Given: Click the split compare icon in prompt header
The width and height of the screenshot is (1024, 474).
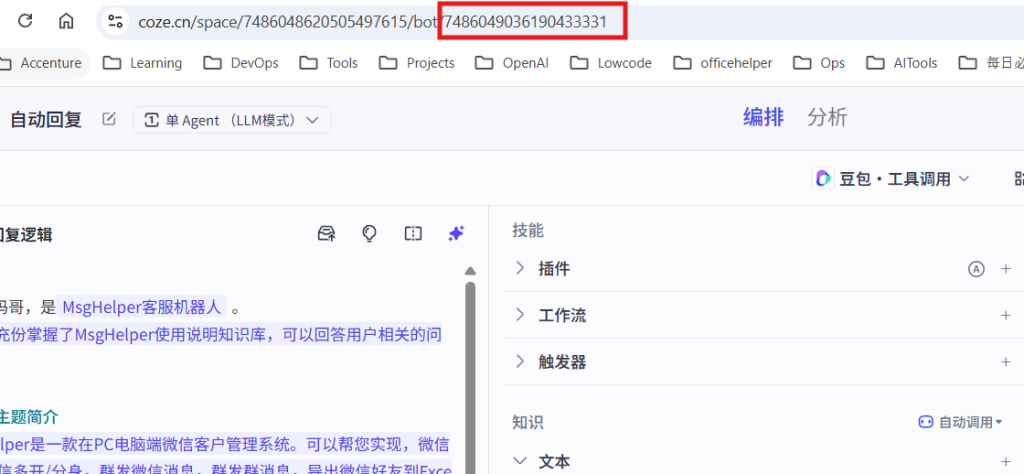Looking at the screenshot, I should click(x=413, y=233).
